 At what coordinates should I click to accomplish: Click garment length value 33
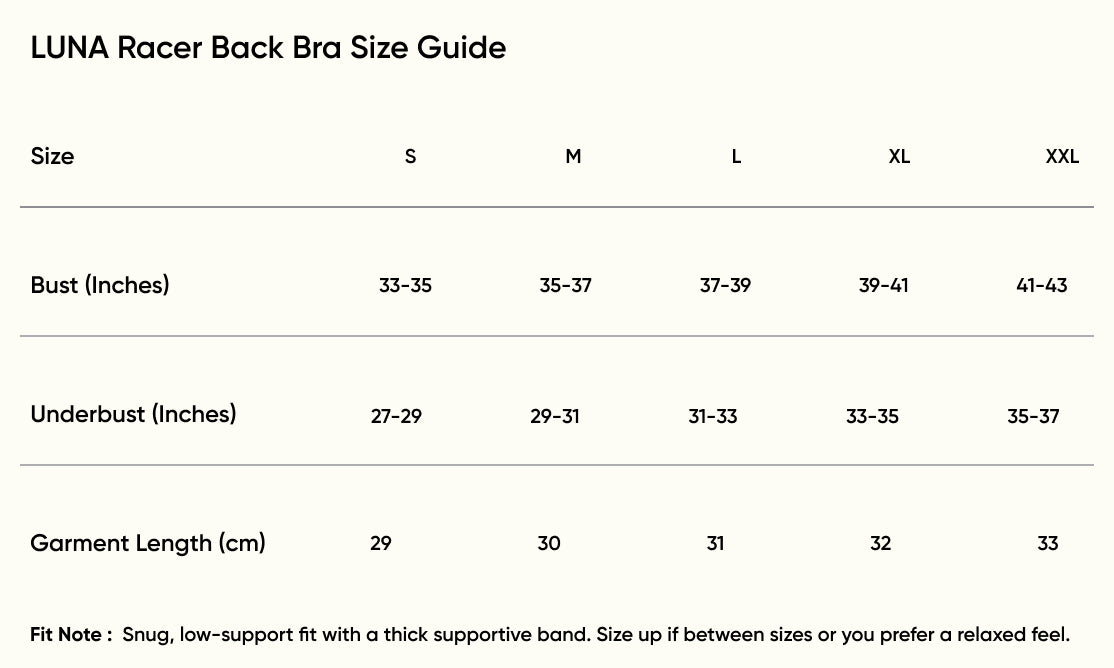point(1047,544)
